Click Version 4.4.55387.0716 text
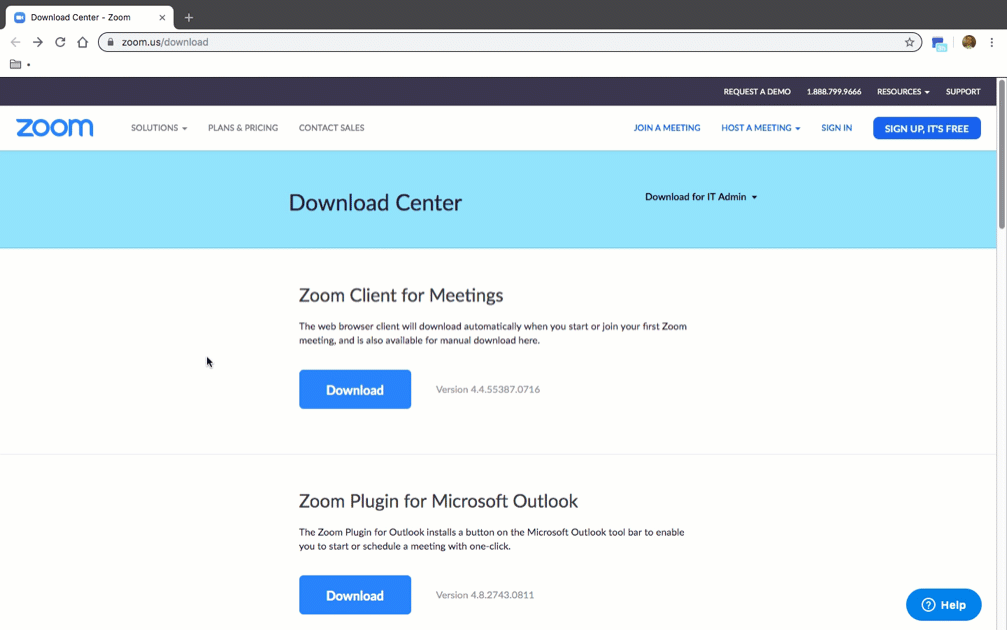The width and height of the screenshot is (1007, 630). click(487, 389)
